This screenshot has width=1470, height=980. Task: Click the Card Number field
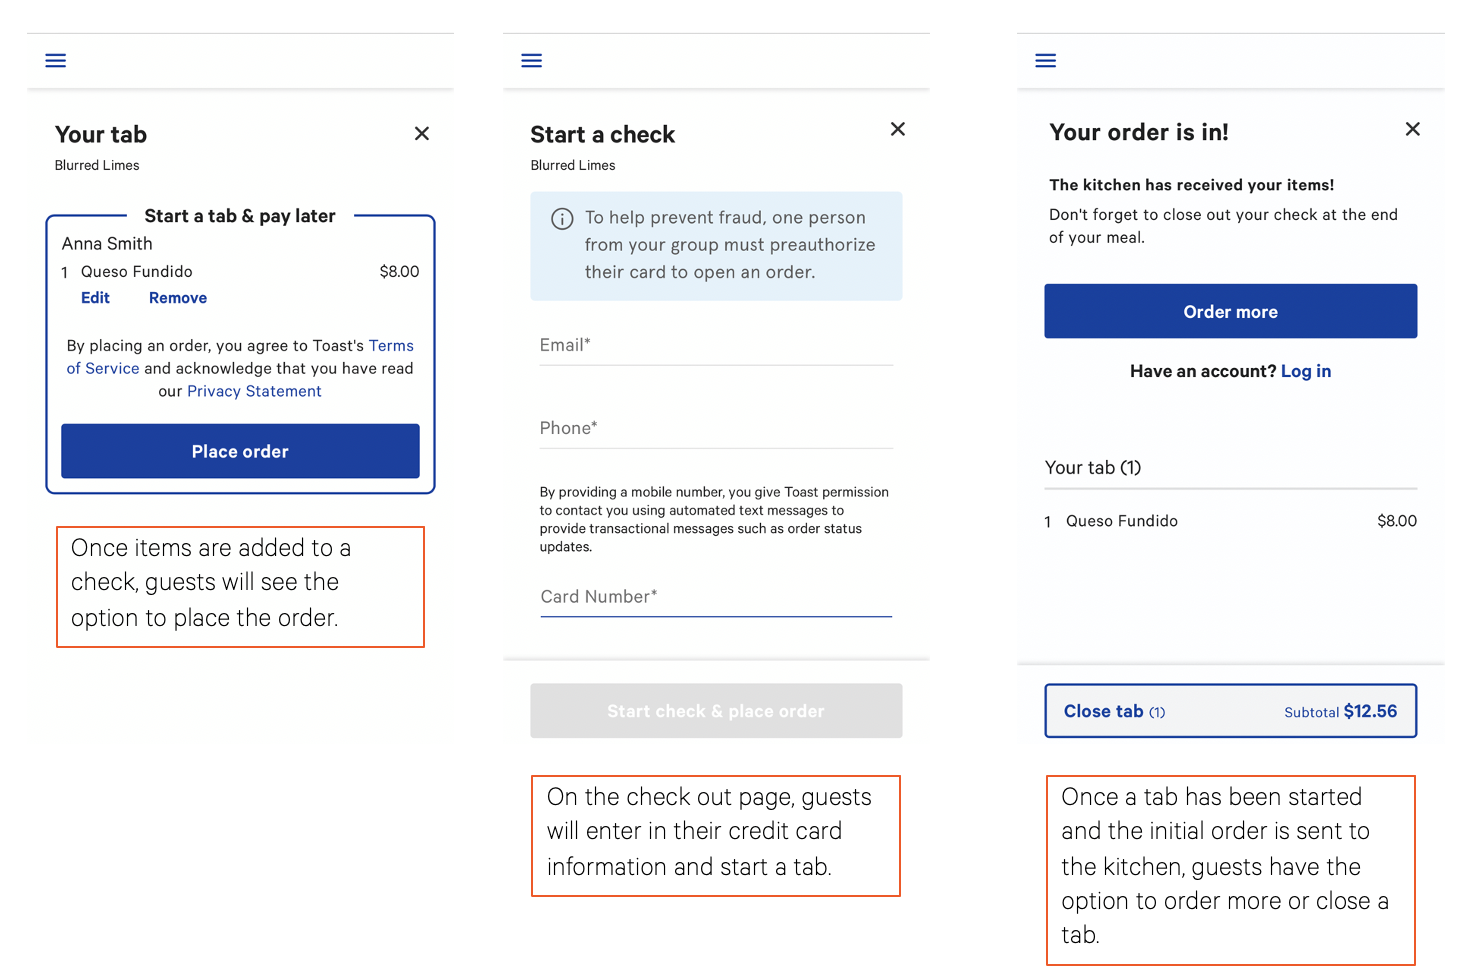pos(716,597)
